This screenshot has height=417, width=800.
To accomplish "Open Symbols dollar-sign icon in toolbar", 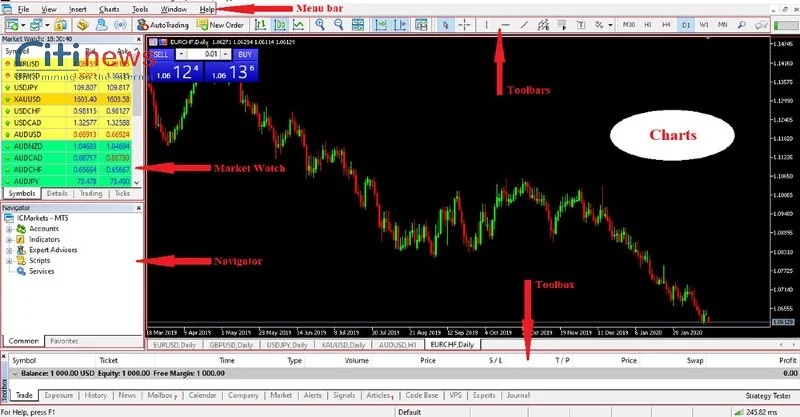I will click(x=61, y=24).
